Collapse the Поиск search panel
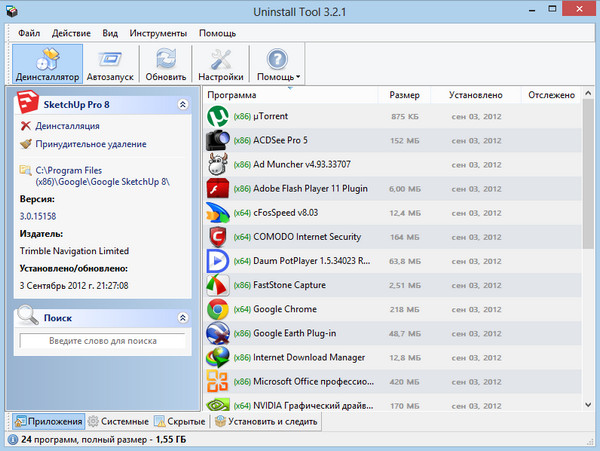Viewport: 600px width, 451px height. [183, 317]
